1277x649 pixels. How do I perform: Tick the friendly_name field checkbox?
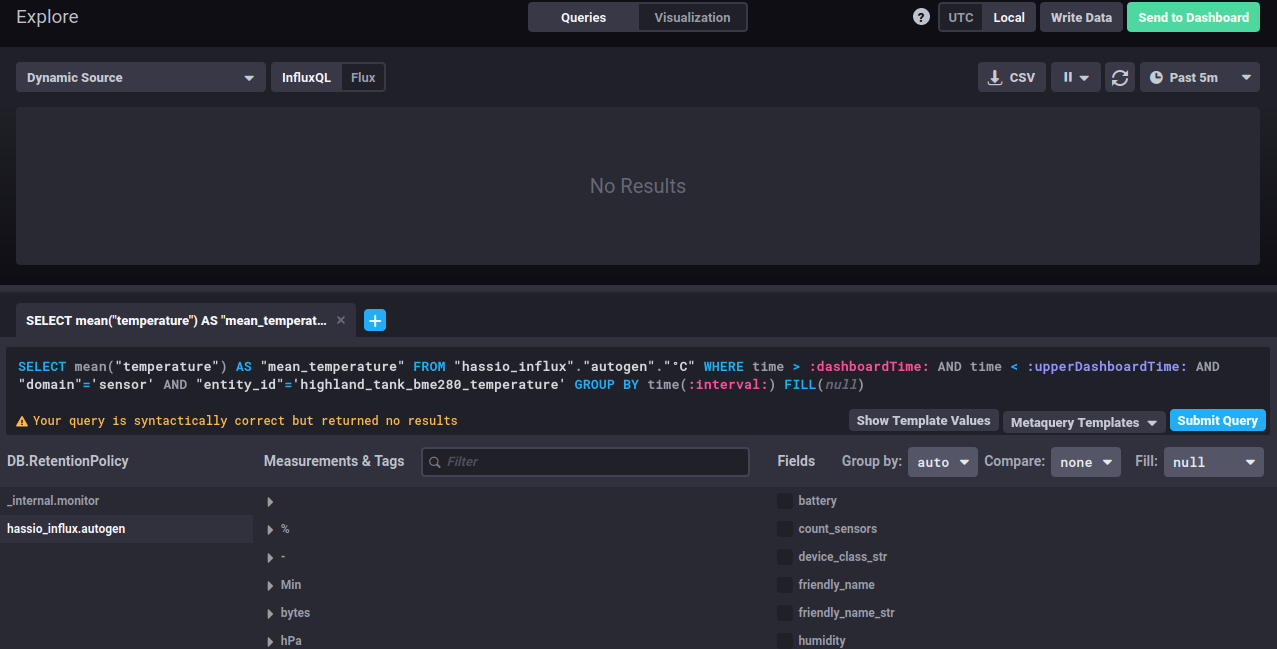coord(785,584)
